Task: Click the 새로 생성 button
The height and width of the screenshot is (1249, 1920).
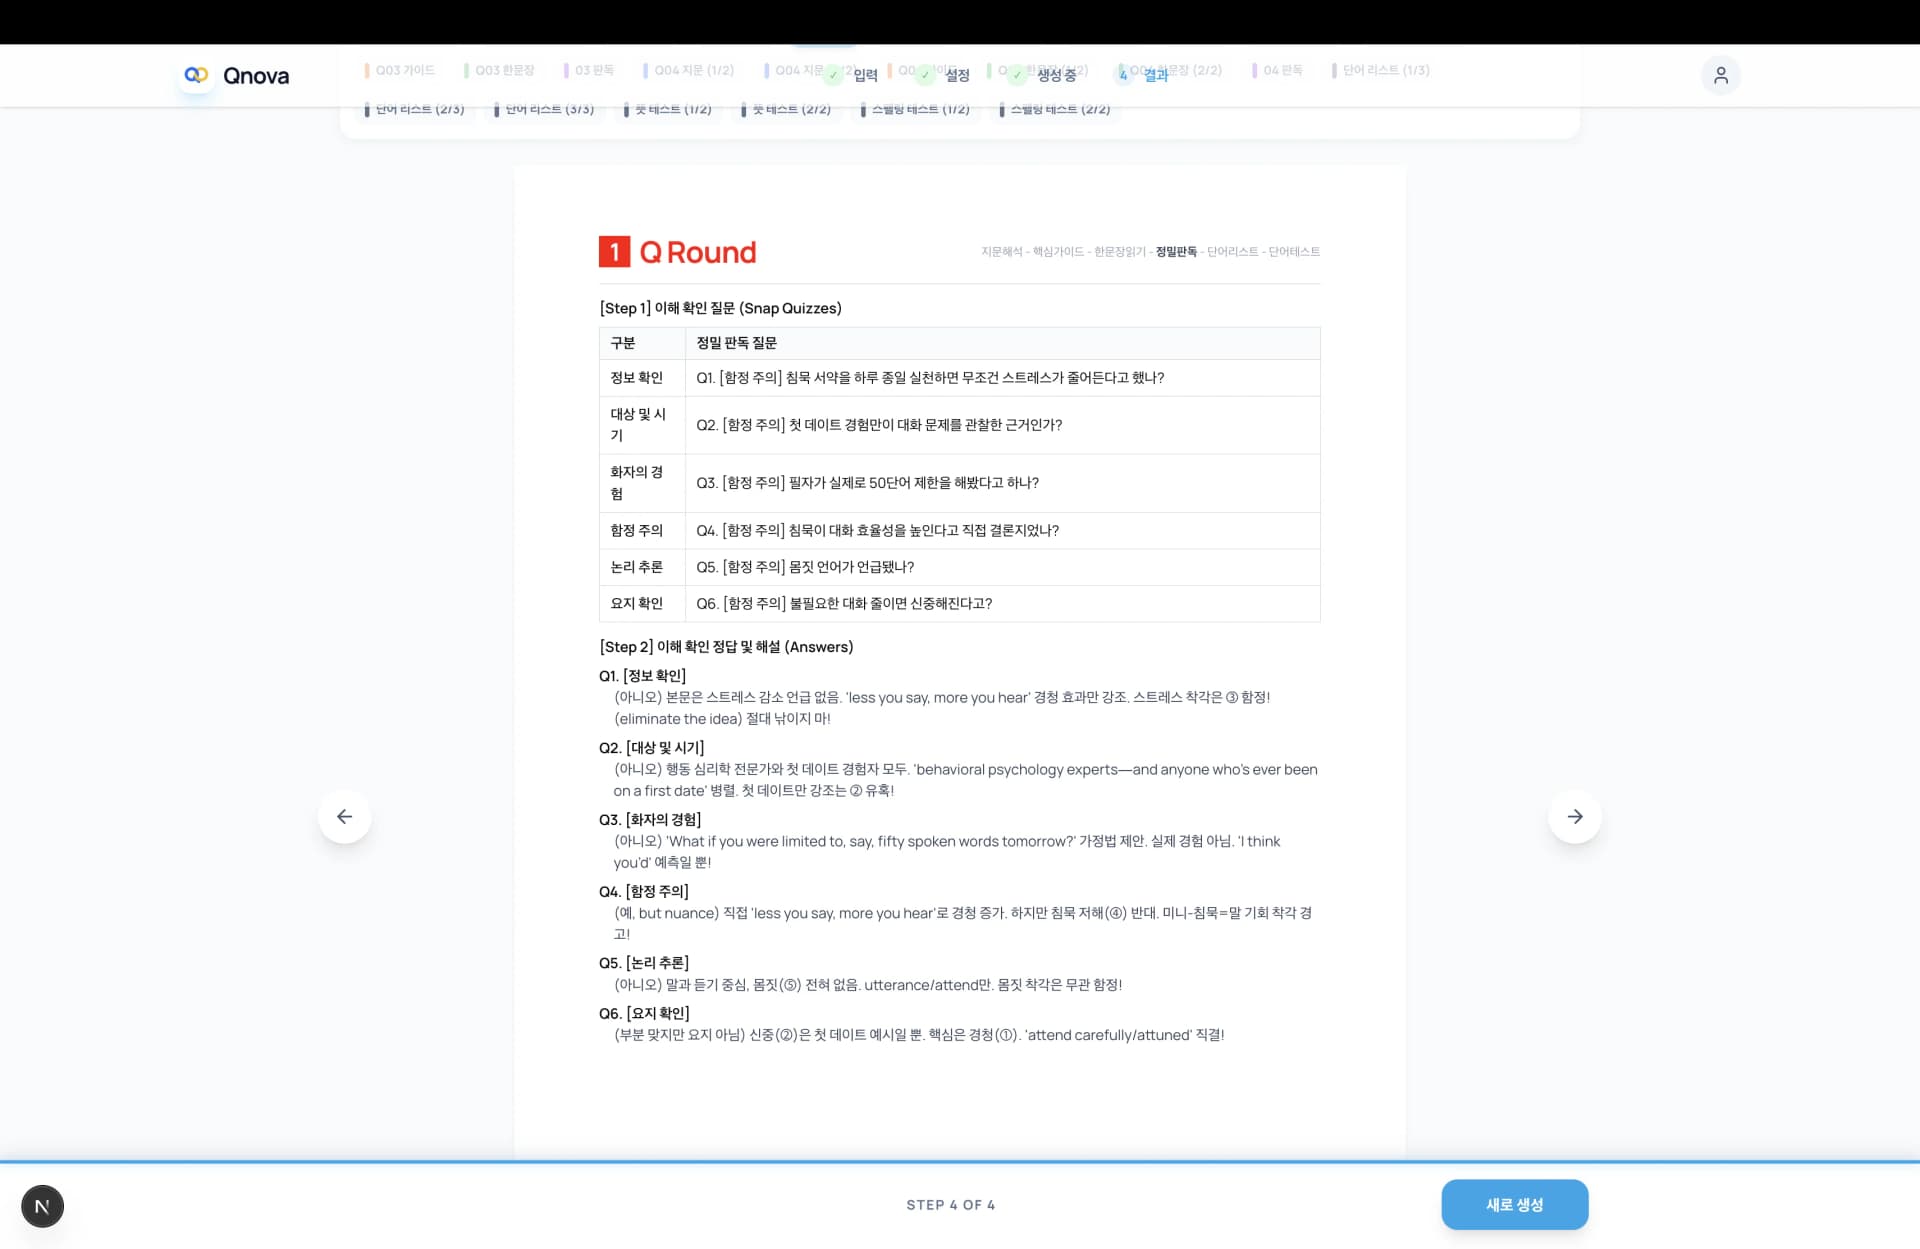Action: 1514,1204
